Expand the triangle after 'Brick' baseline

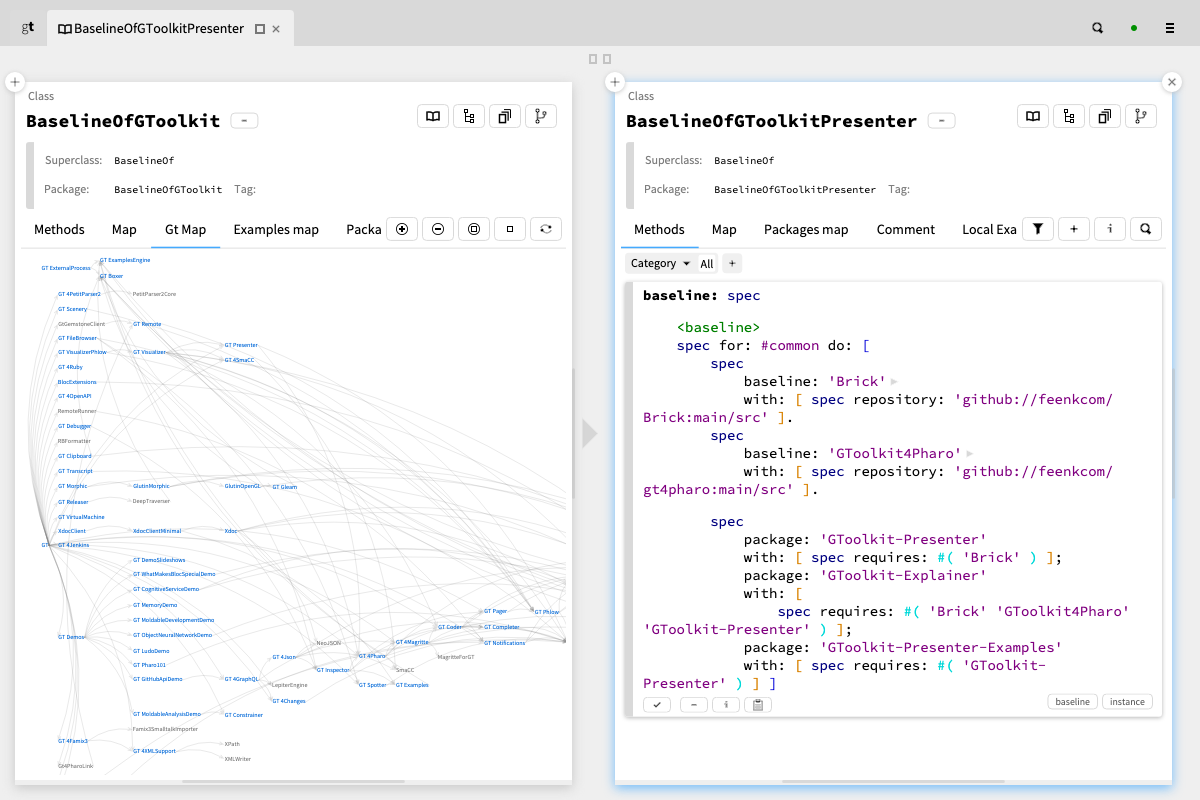pos(894,381)
